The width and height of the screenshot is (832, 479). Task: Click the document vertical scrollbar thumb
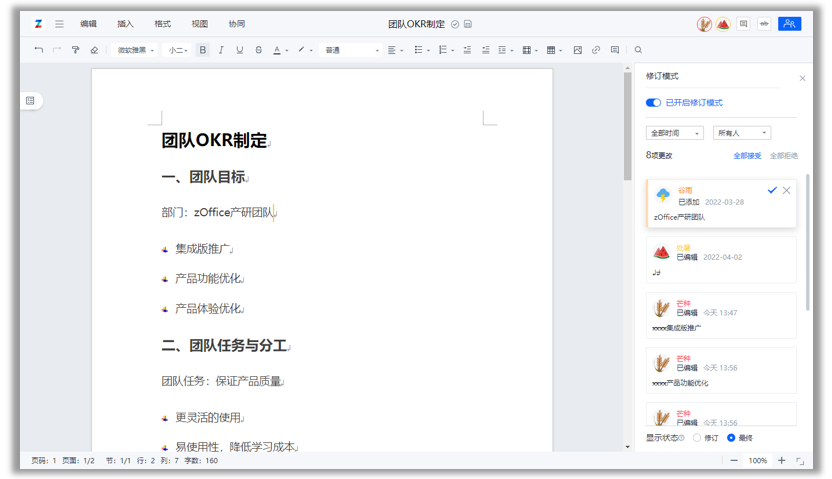(627, 126)
